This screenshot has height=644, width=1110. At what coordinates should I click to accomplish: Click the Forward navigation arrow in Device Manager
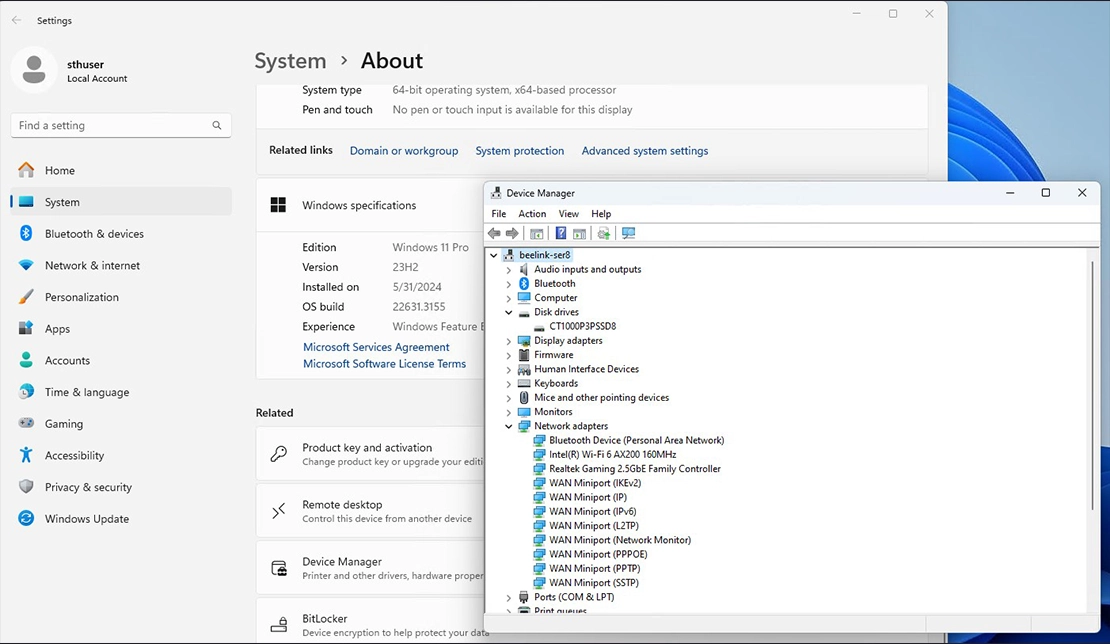point(512,233)
